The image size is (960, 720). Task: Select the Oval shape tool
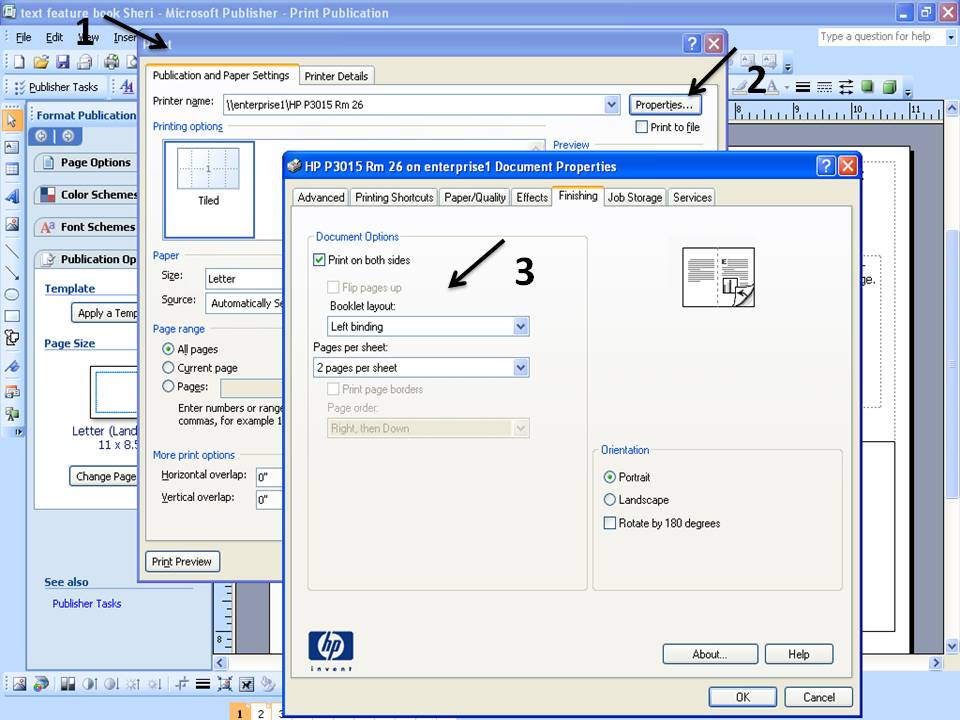click(x=12, y=294)
